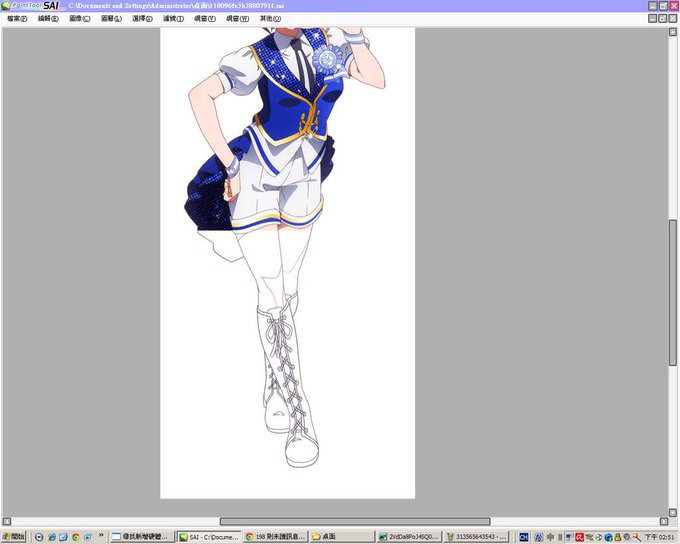
Task: Click the horizontal scrollbar thumb
Action: point(355,521)
